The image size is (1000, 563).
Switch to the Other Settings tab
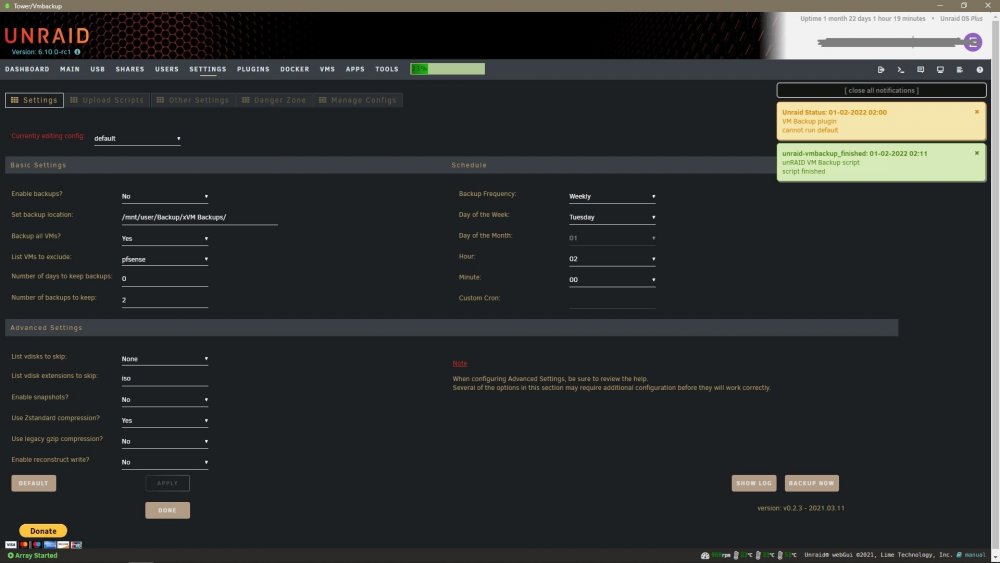pos(193,100)
